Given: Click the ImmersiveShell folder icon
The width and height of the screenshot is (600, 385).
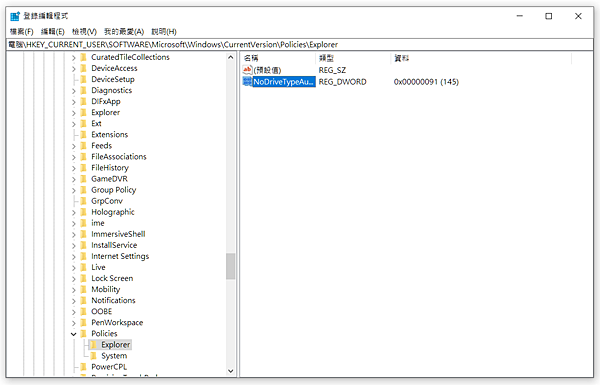Looking at the screenshot, I should pyautogui.click(x=84, y=234).
